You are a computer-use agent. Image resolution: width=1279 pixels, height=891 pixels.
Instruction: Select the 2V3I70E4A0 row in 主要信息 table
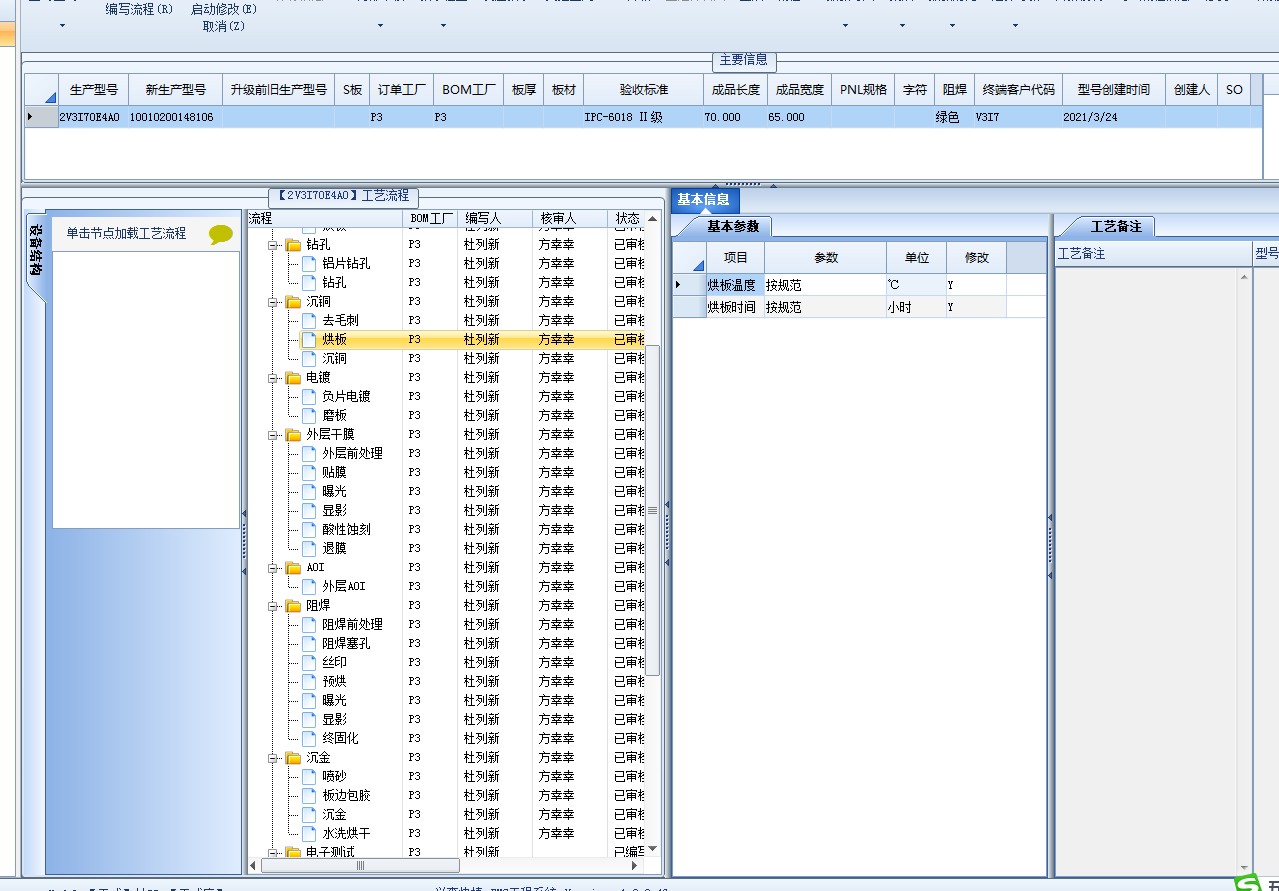pyautogui.click(x=644, y=117)
